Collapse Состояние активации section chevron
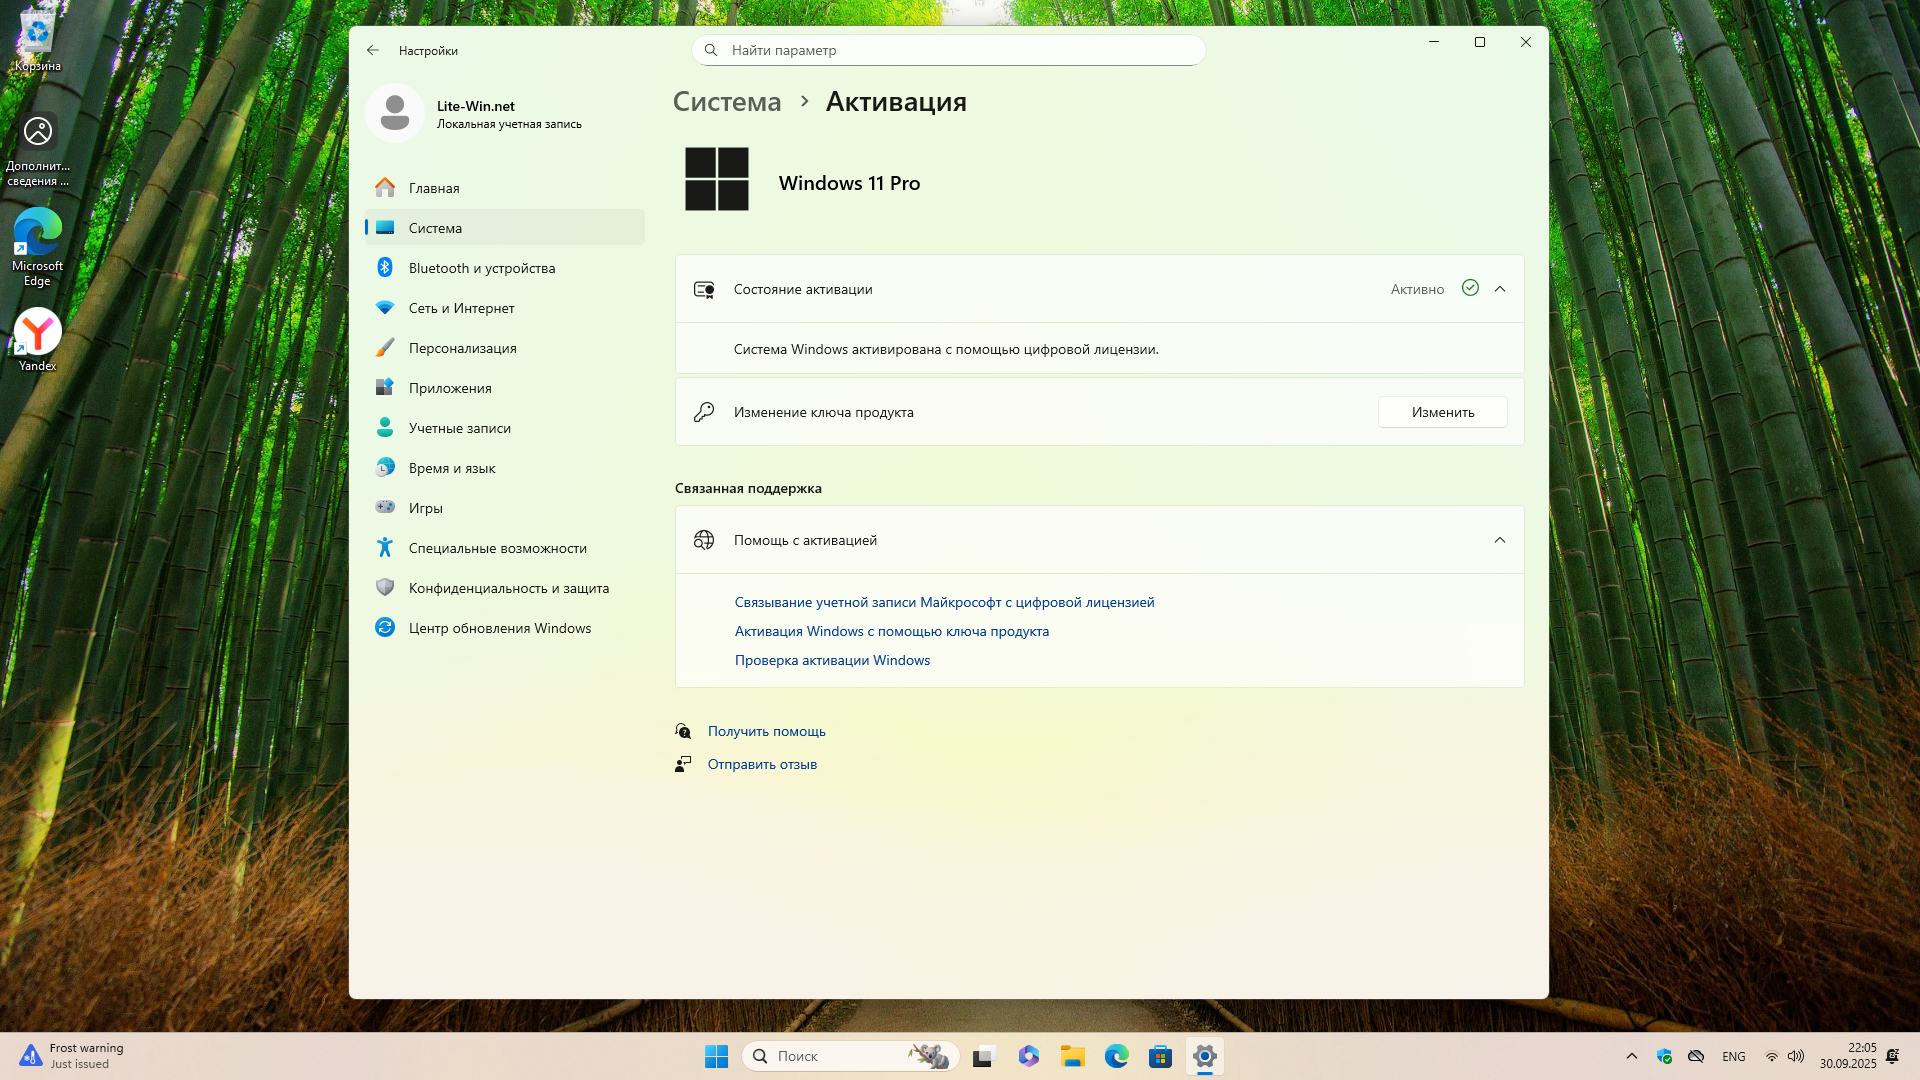1920x1080 pixels. 1499,289
